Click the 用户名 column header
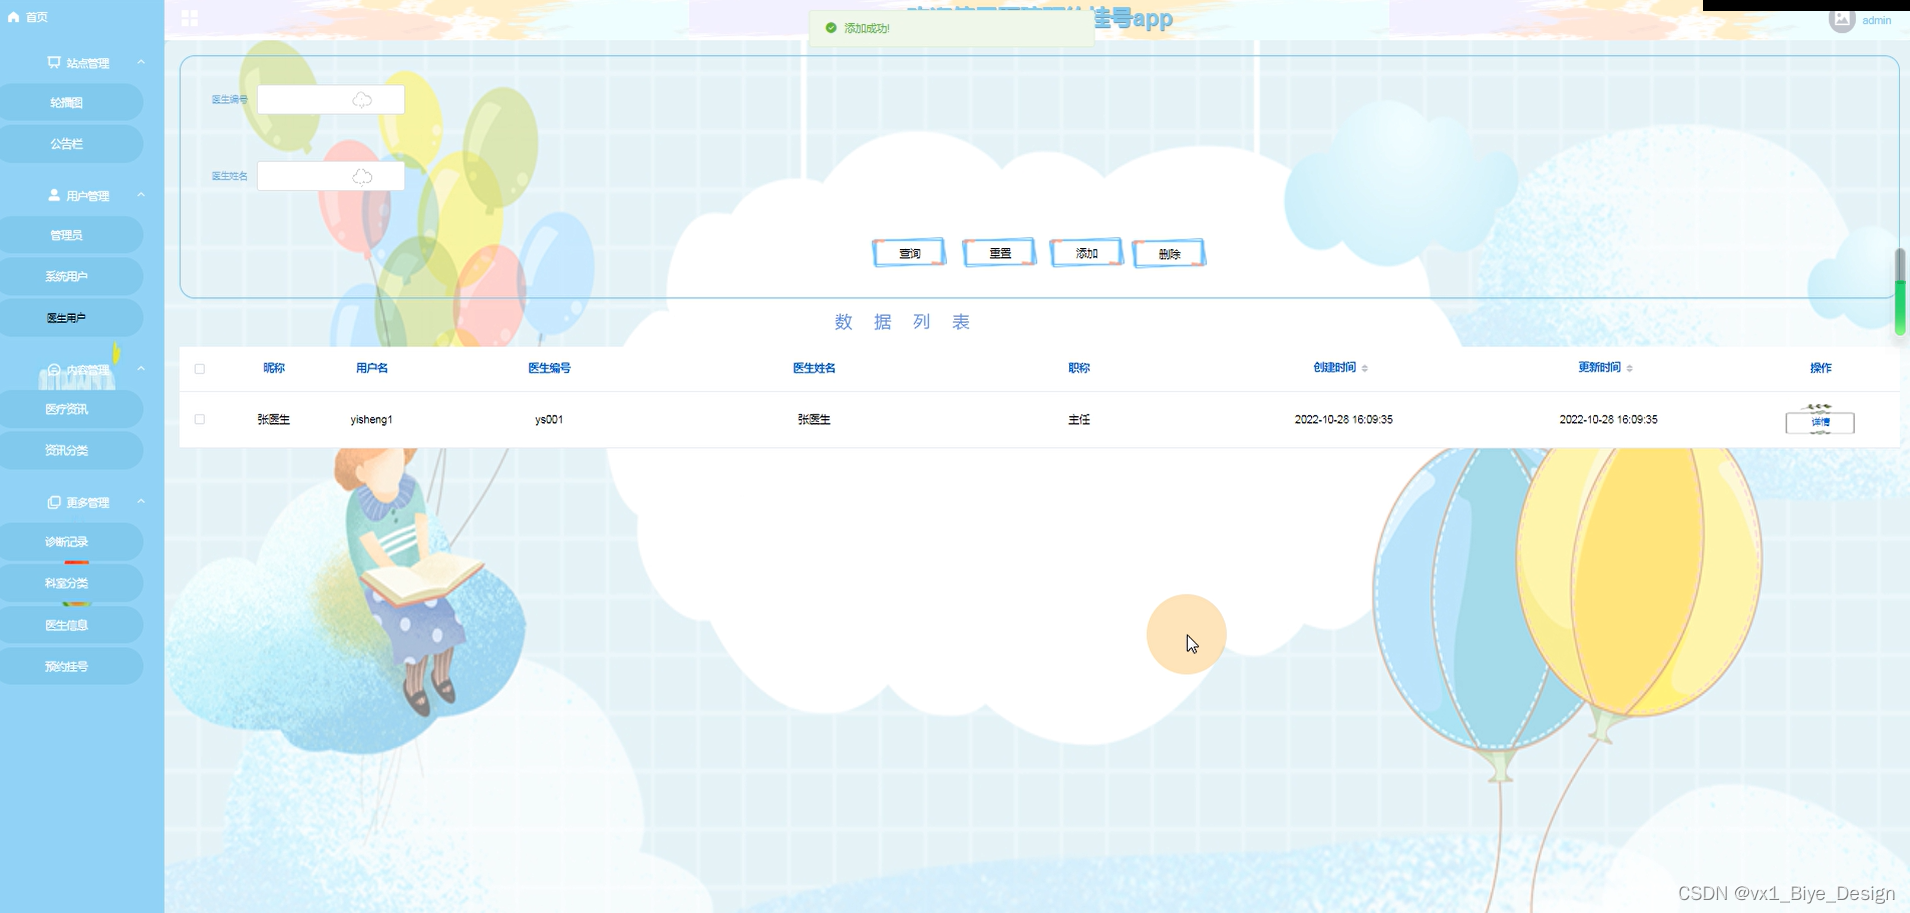Screen dimensions: 1910x913 (372, 368)
